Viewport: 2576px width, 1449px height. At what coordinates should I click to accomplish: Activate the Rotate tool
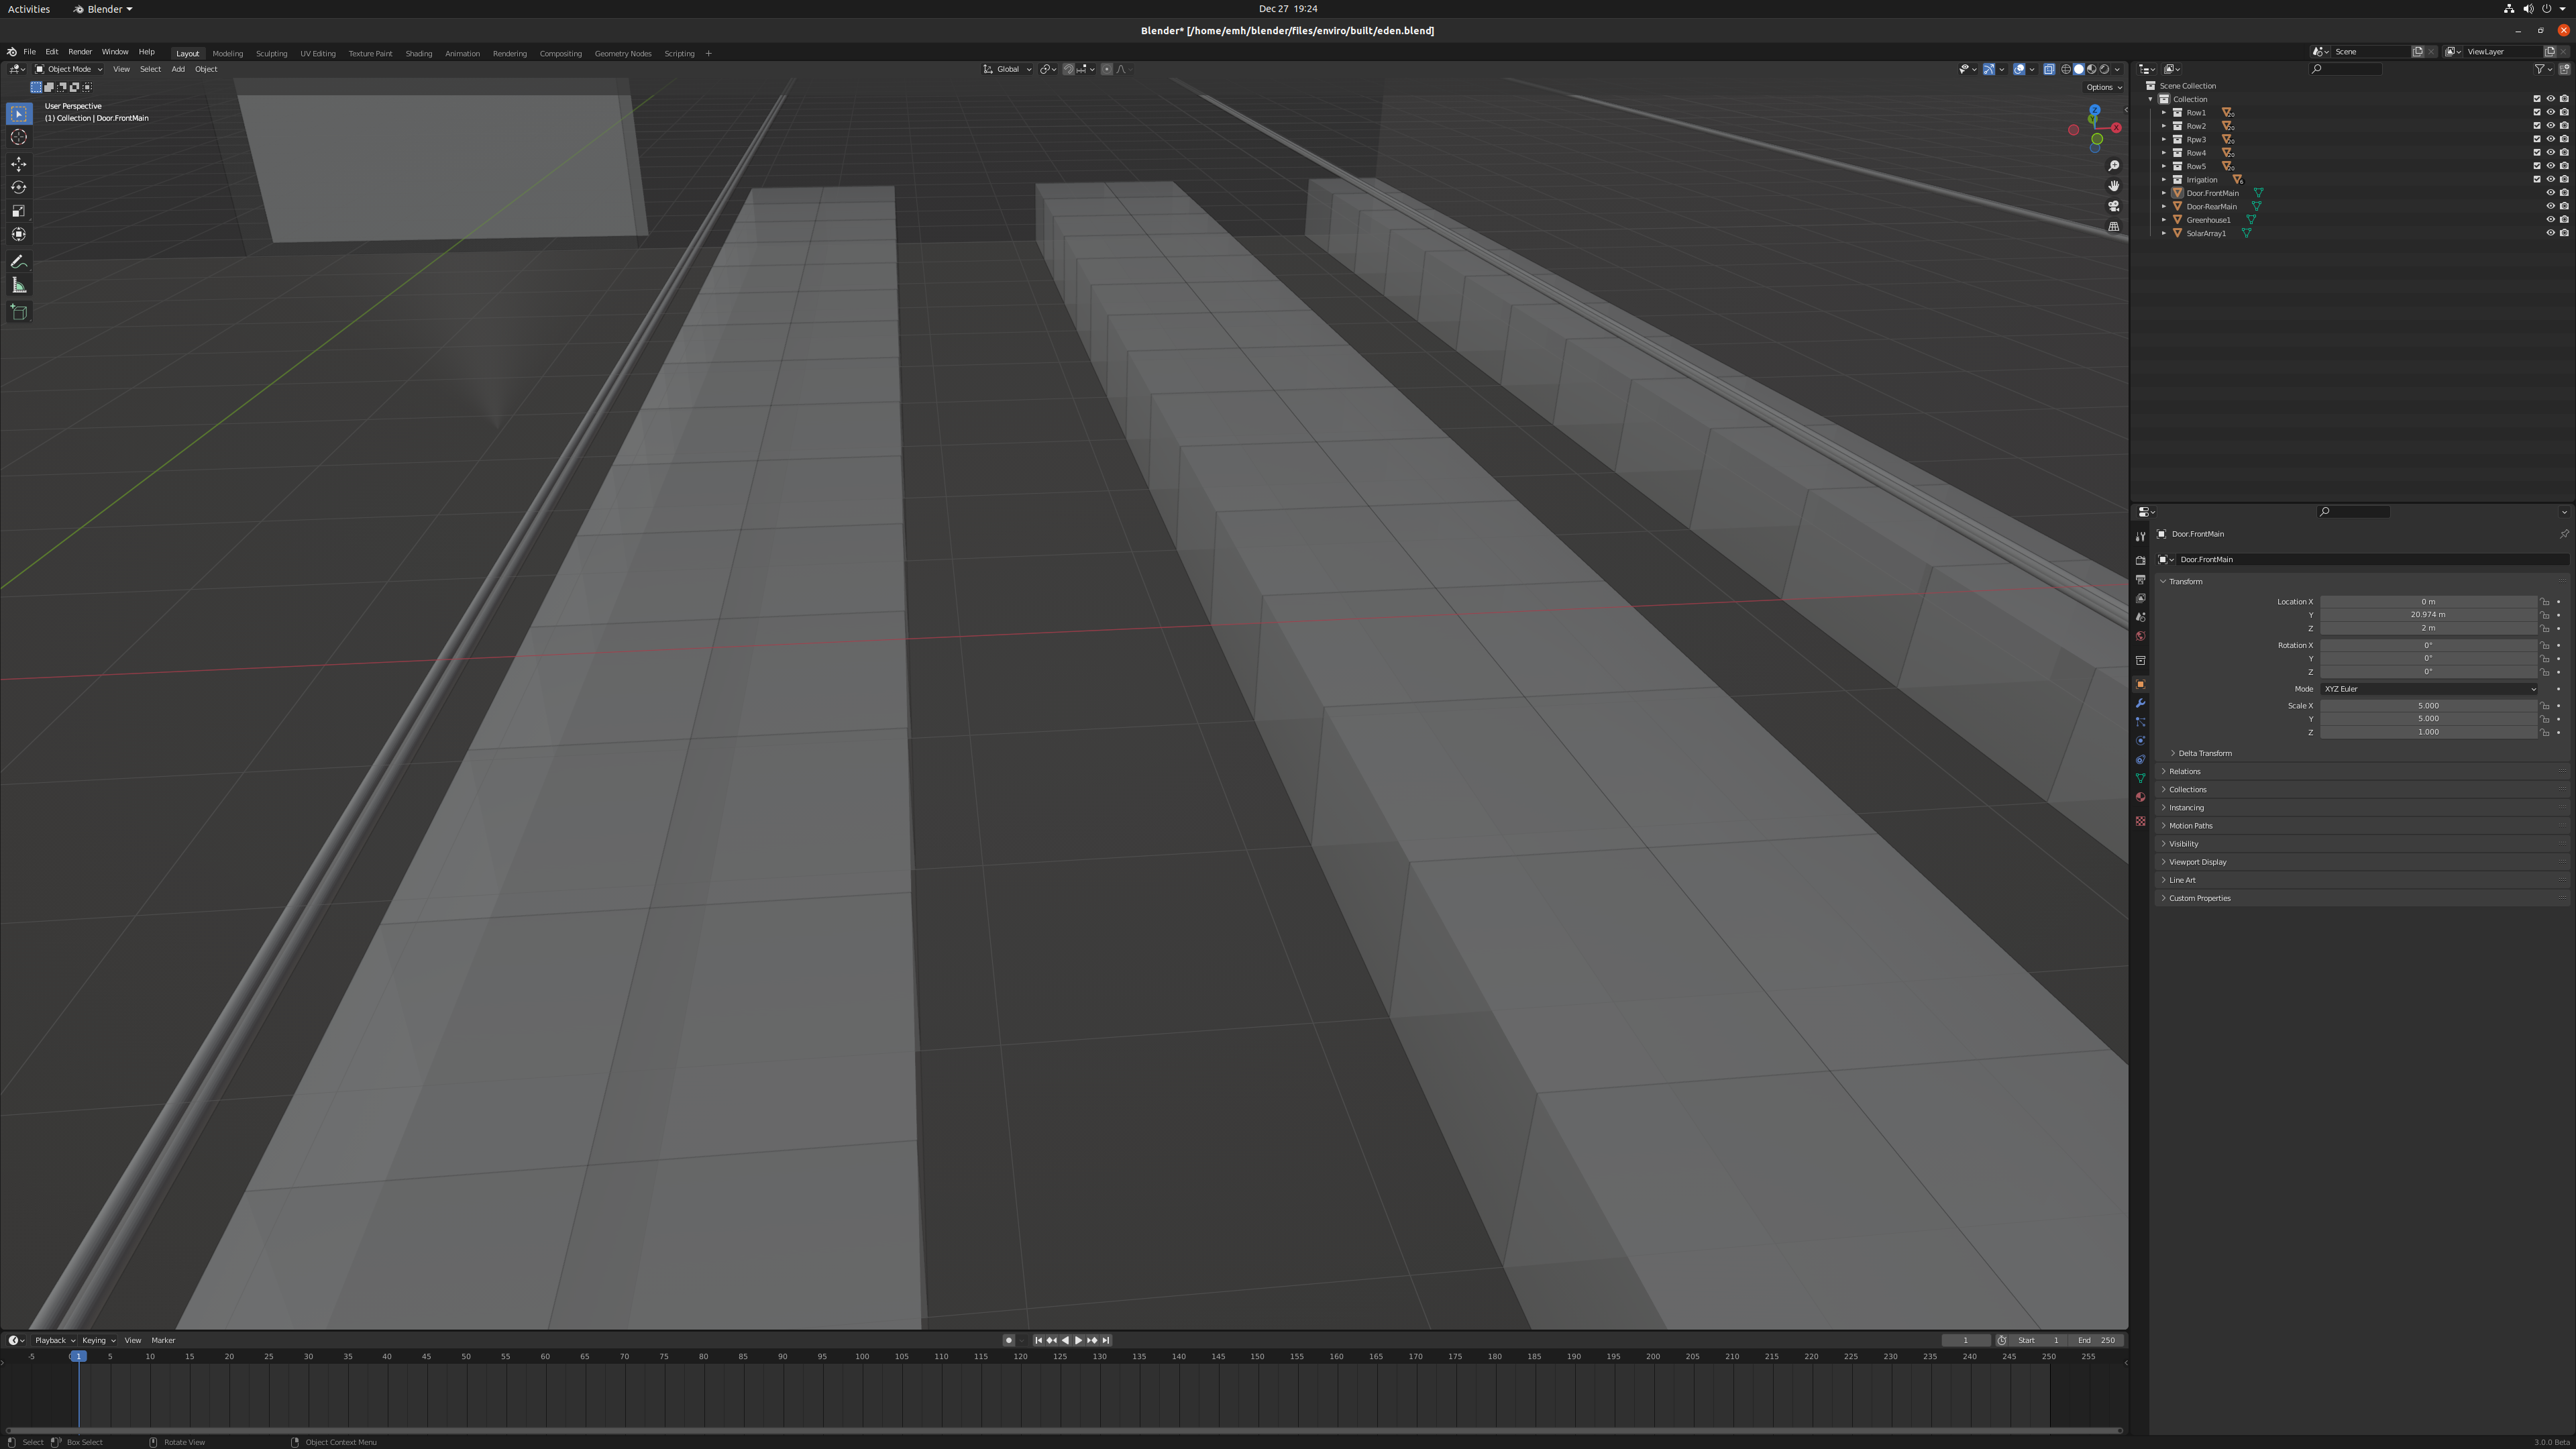coord(19,187)
